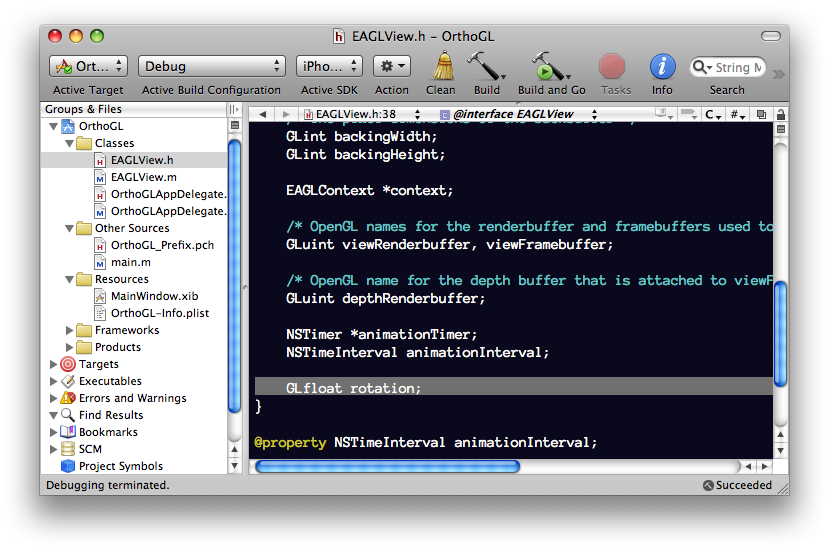
Task: Click the Executables icon
Action: [x=68, y=381]
